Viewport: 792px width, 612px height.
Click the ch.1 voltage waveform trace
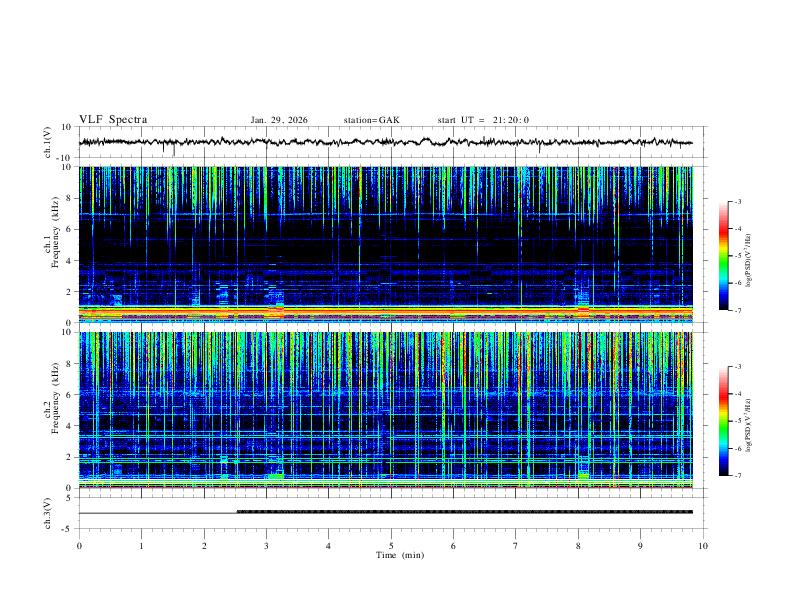click(x=385, y=142)
